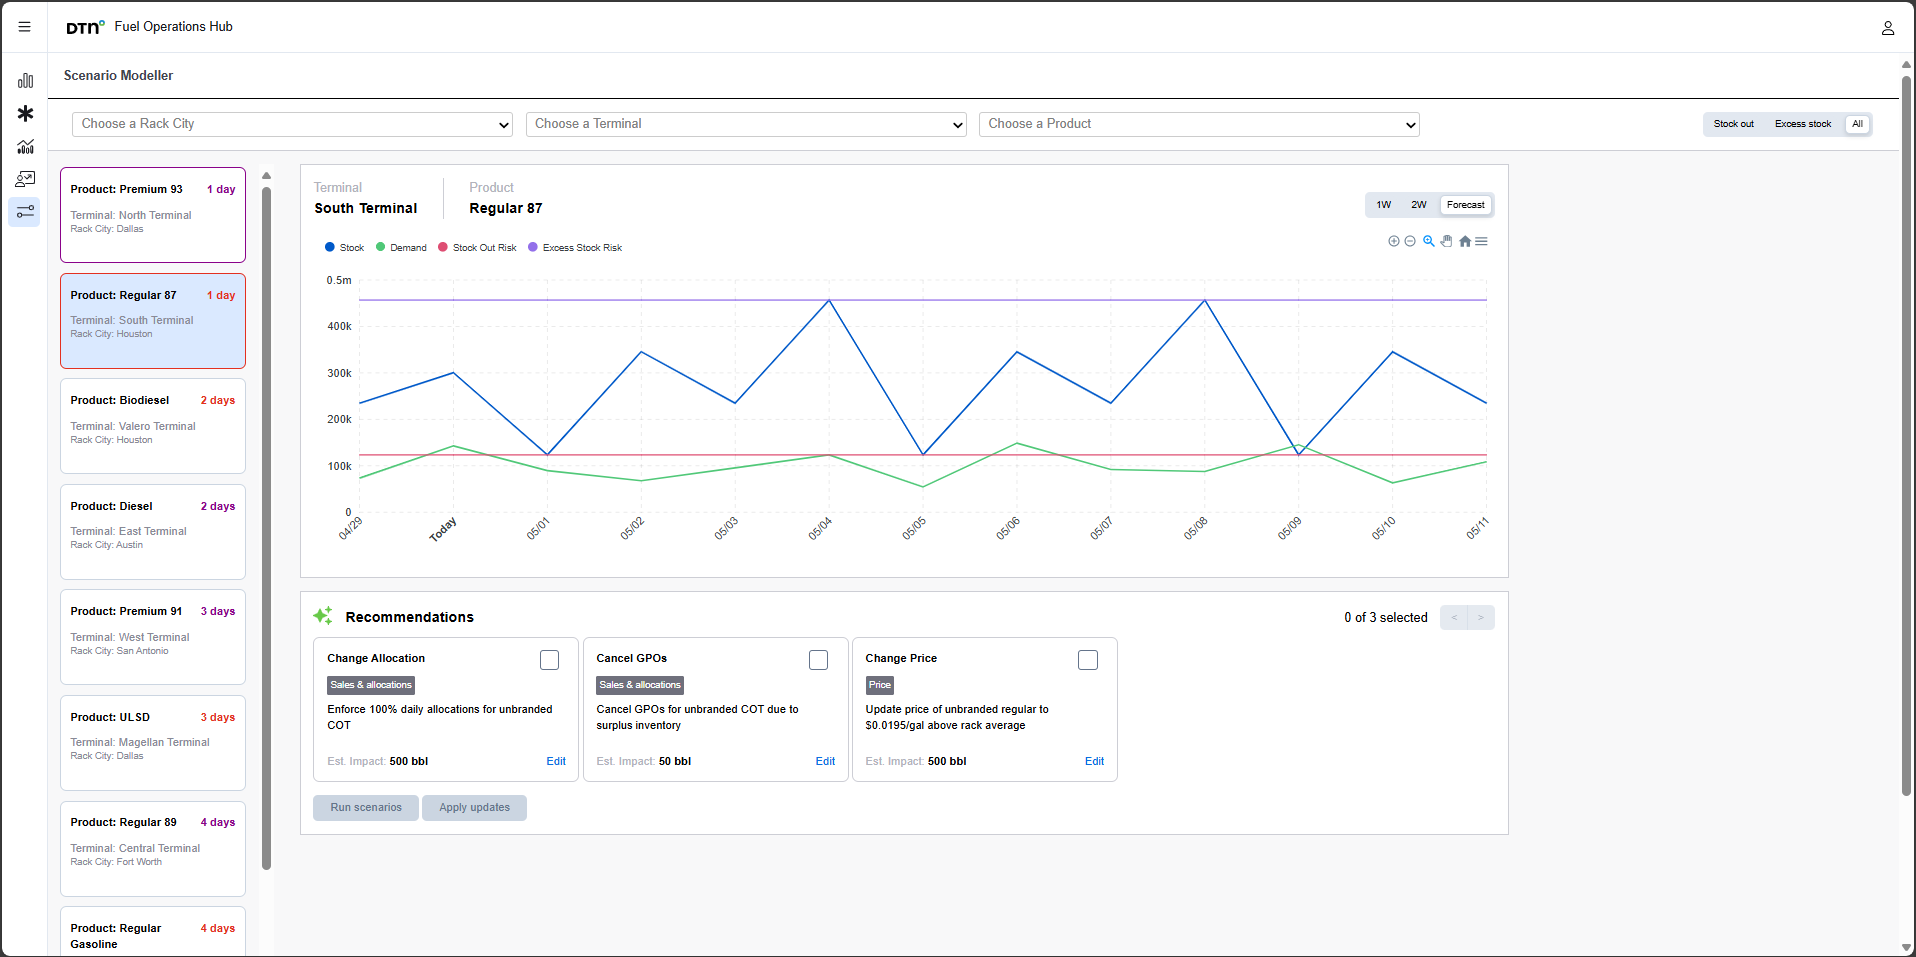Viewport: 1916px width, 957px height.
Task: Click the product list scrollbar
Action: pyautogui.click(x=266, y=528)
